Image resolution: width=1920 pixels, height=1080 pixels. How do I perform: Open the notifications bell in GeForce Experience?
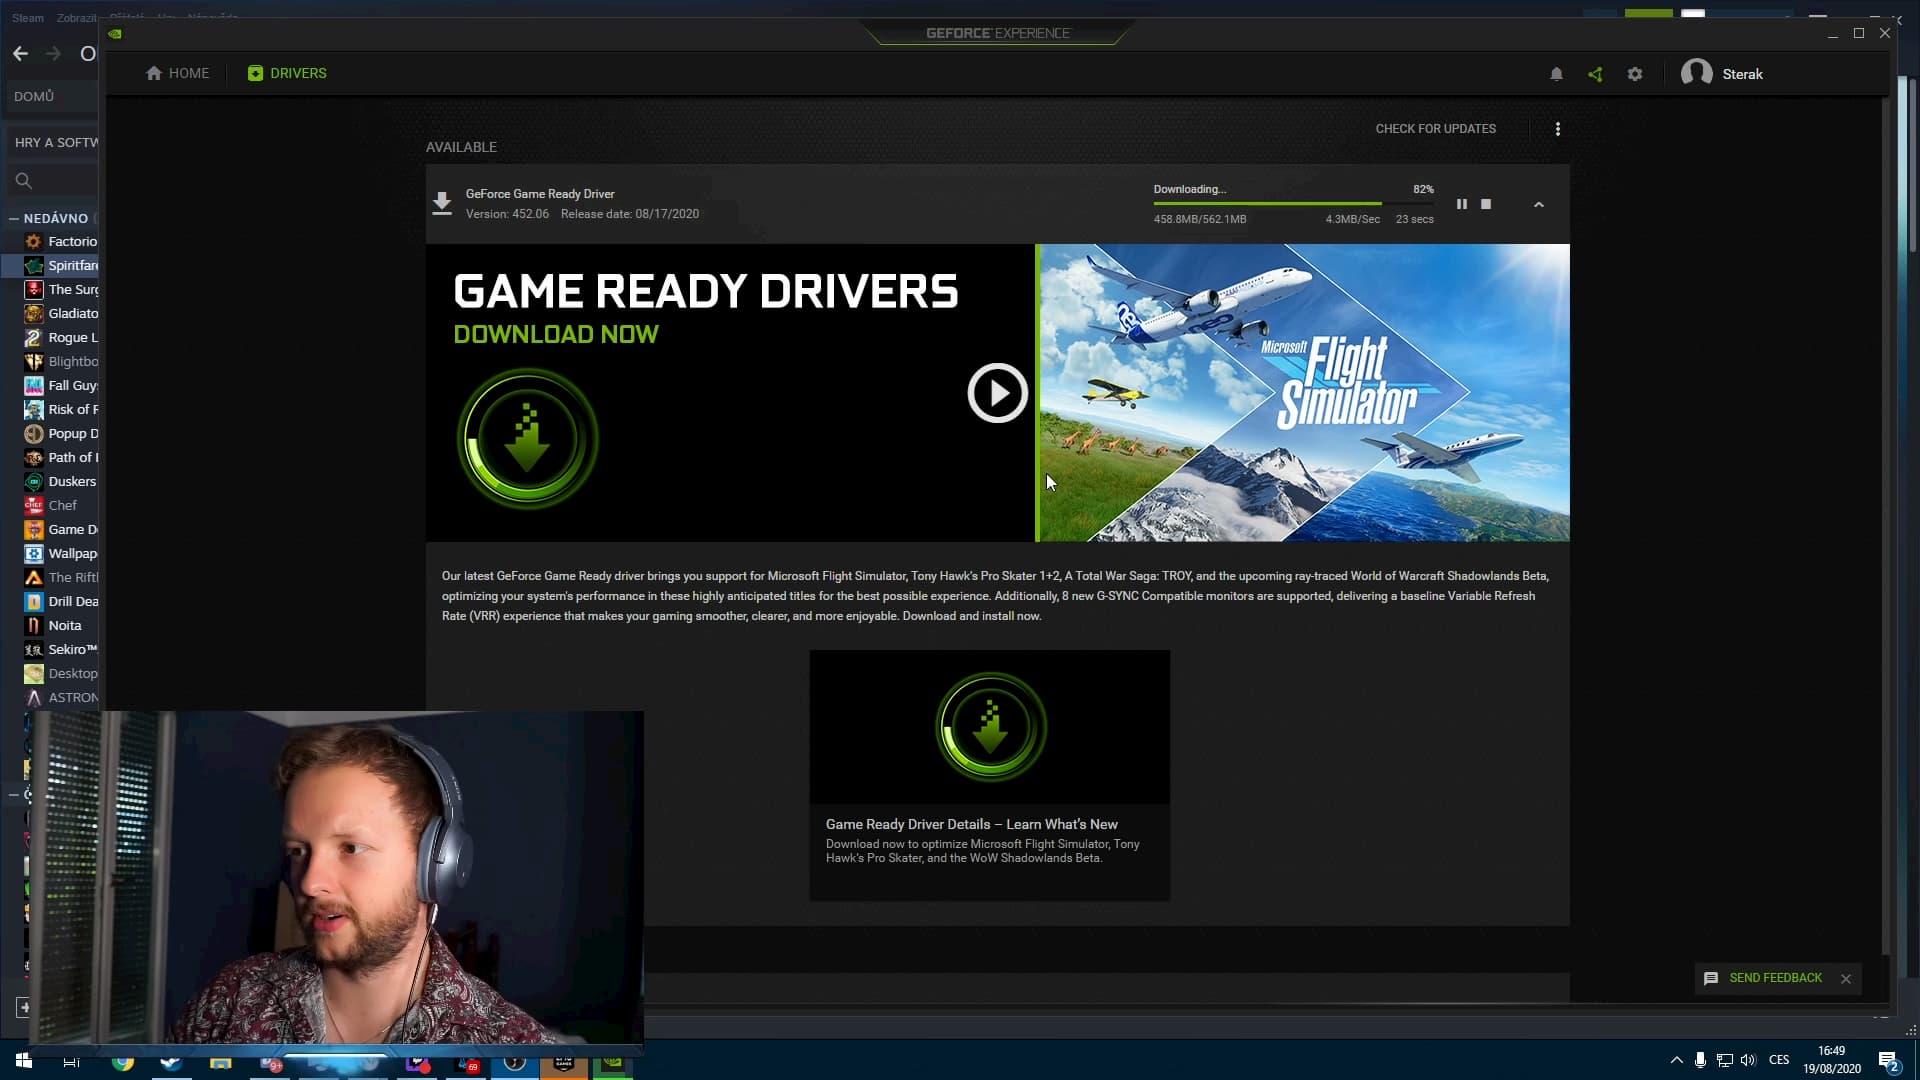[1556, 74]
